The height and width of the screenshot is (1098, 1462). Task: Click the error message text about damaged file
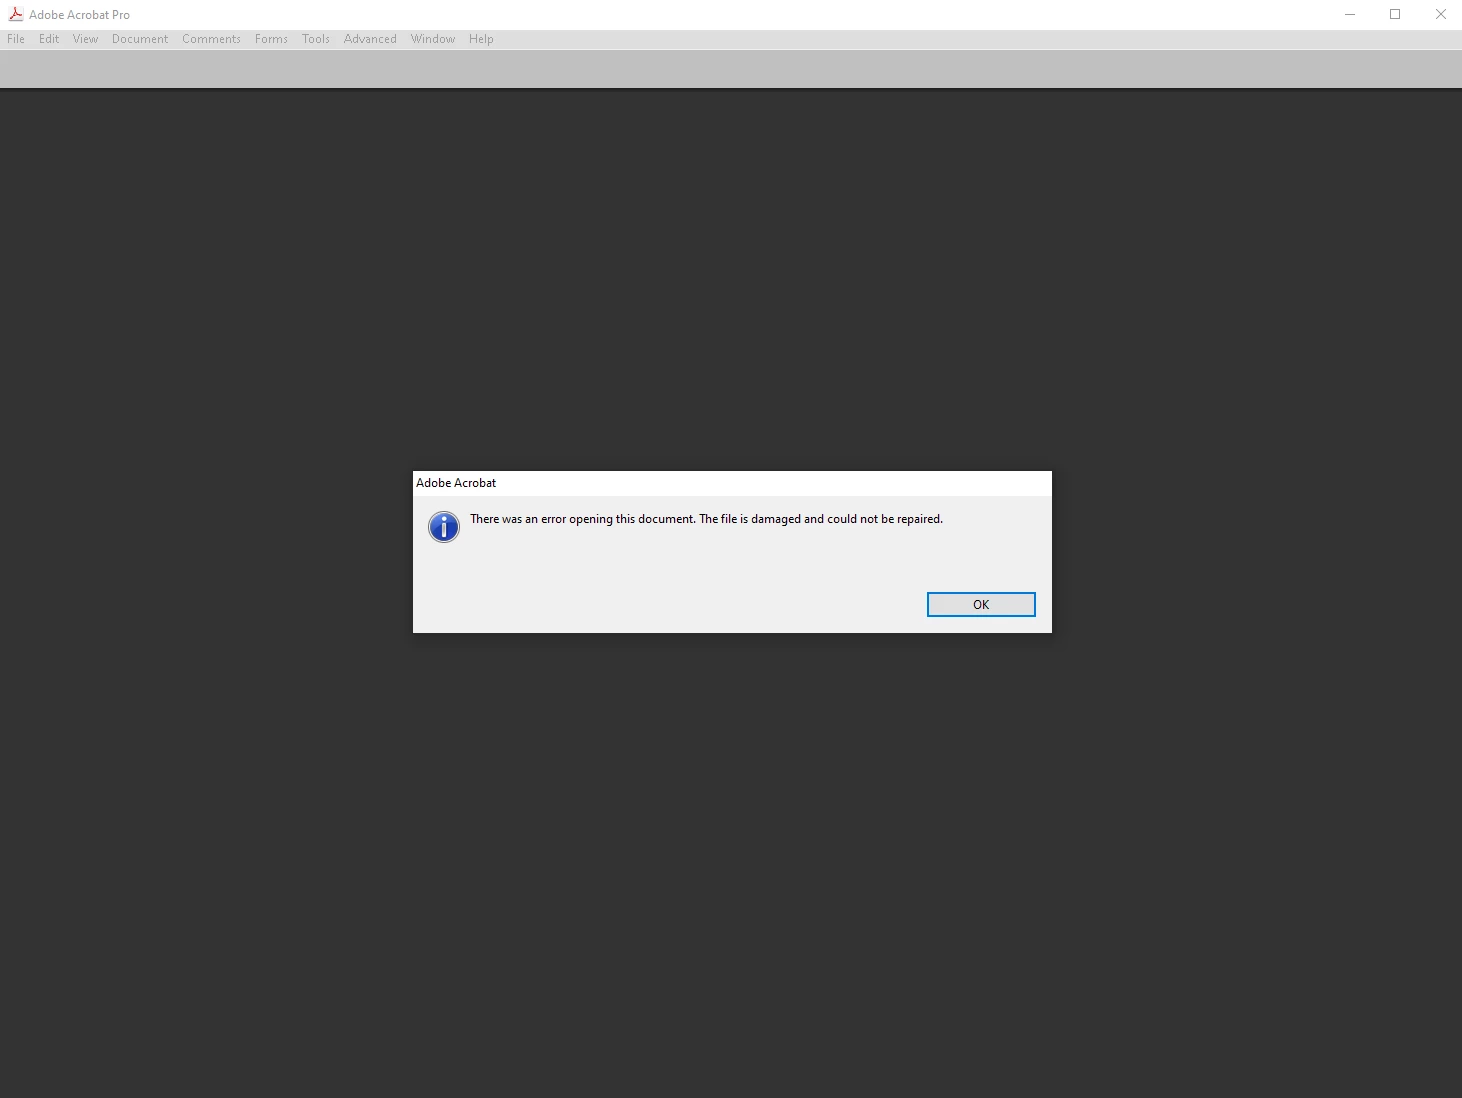pos(707,519)
